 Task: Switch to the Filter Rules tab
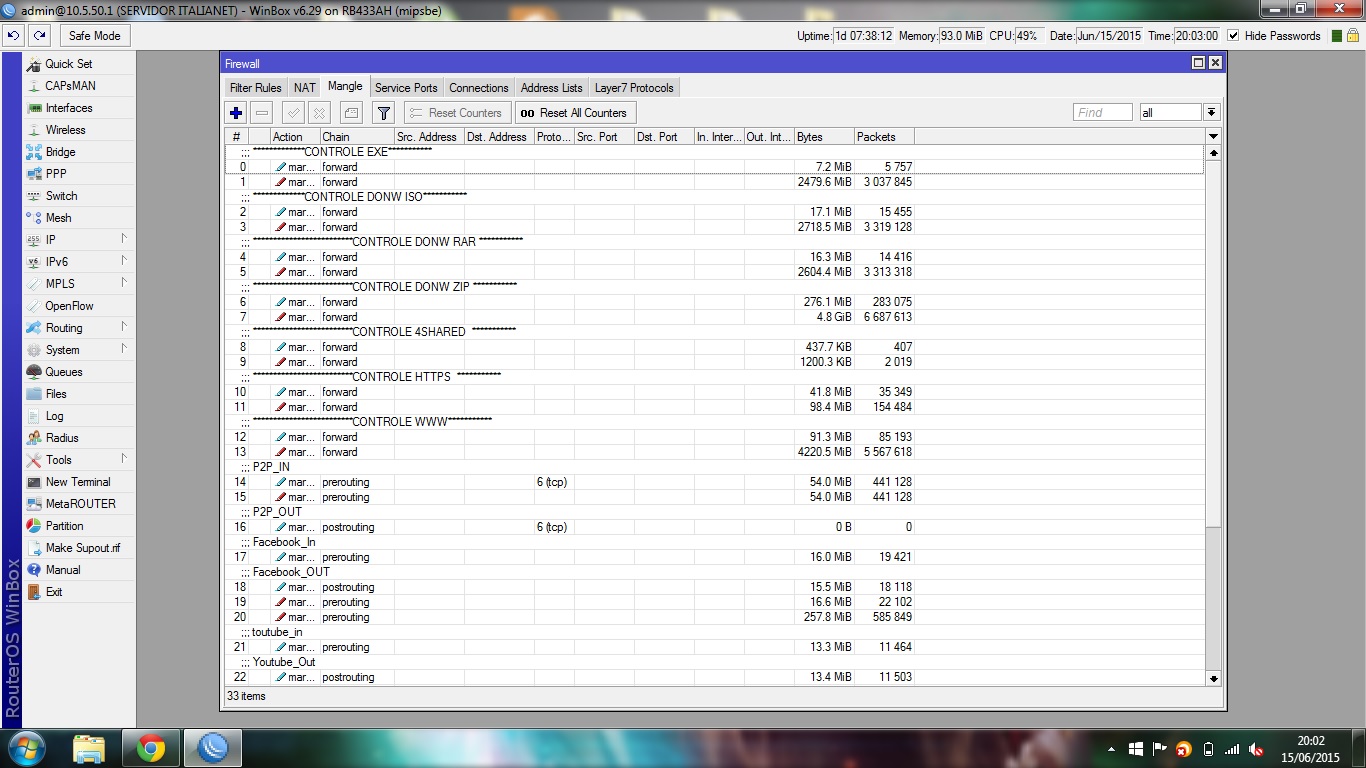click(x=255, y=88)
